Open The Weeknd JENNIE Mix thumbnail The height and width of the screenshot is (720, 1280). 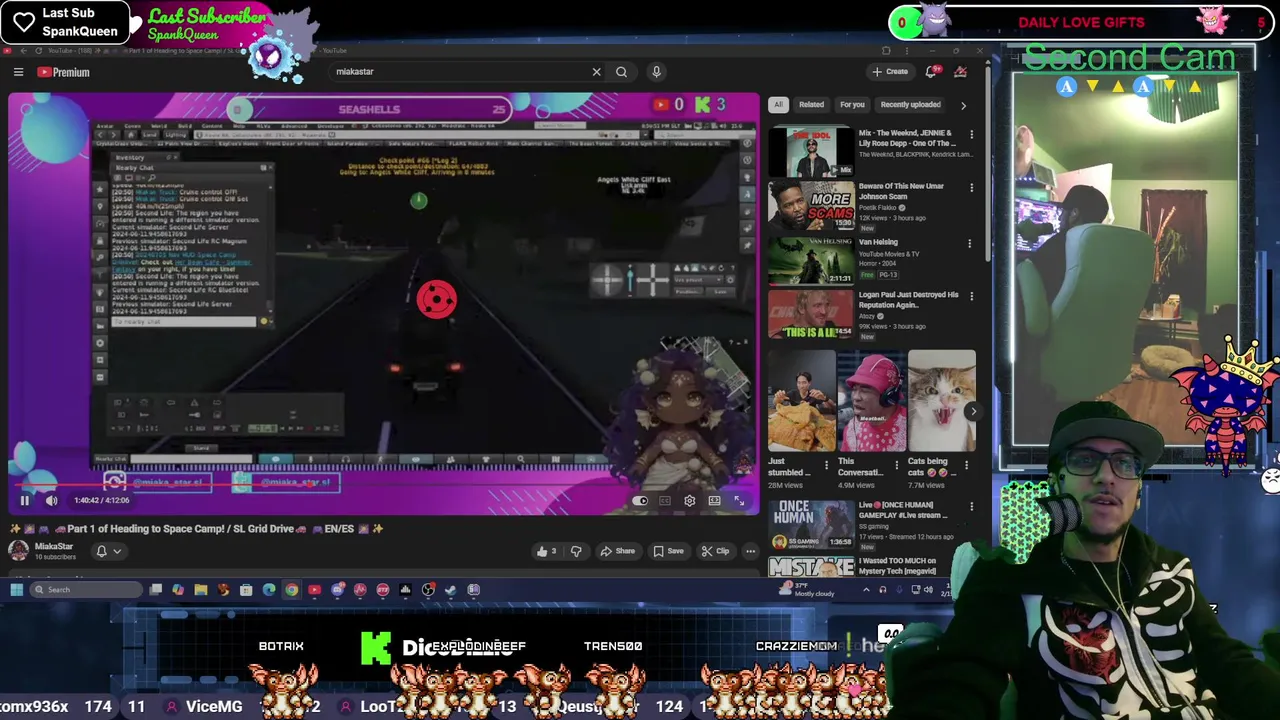pyautogui.click(x=811, y=150)
